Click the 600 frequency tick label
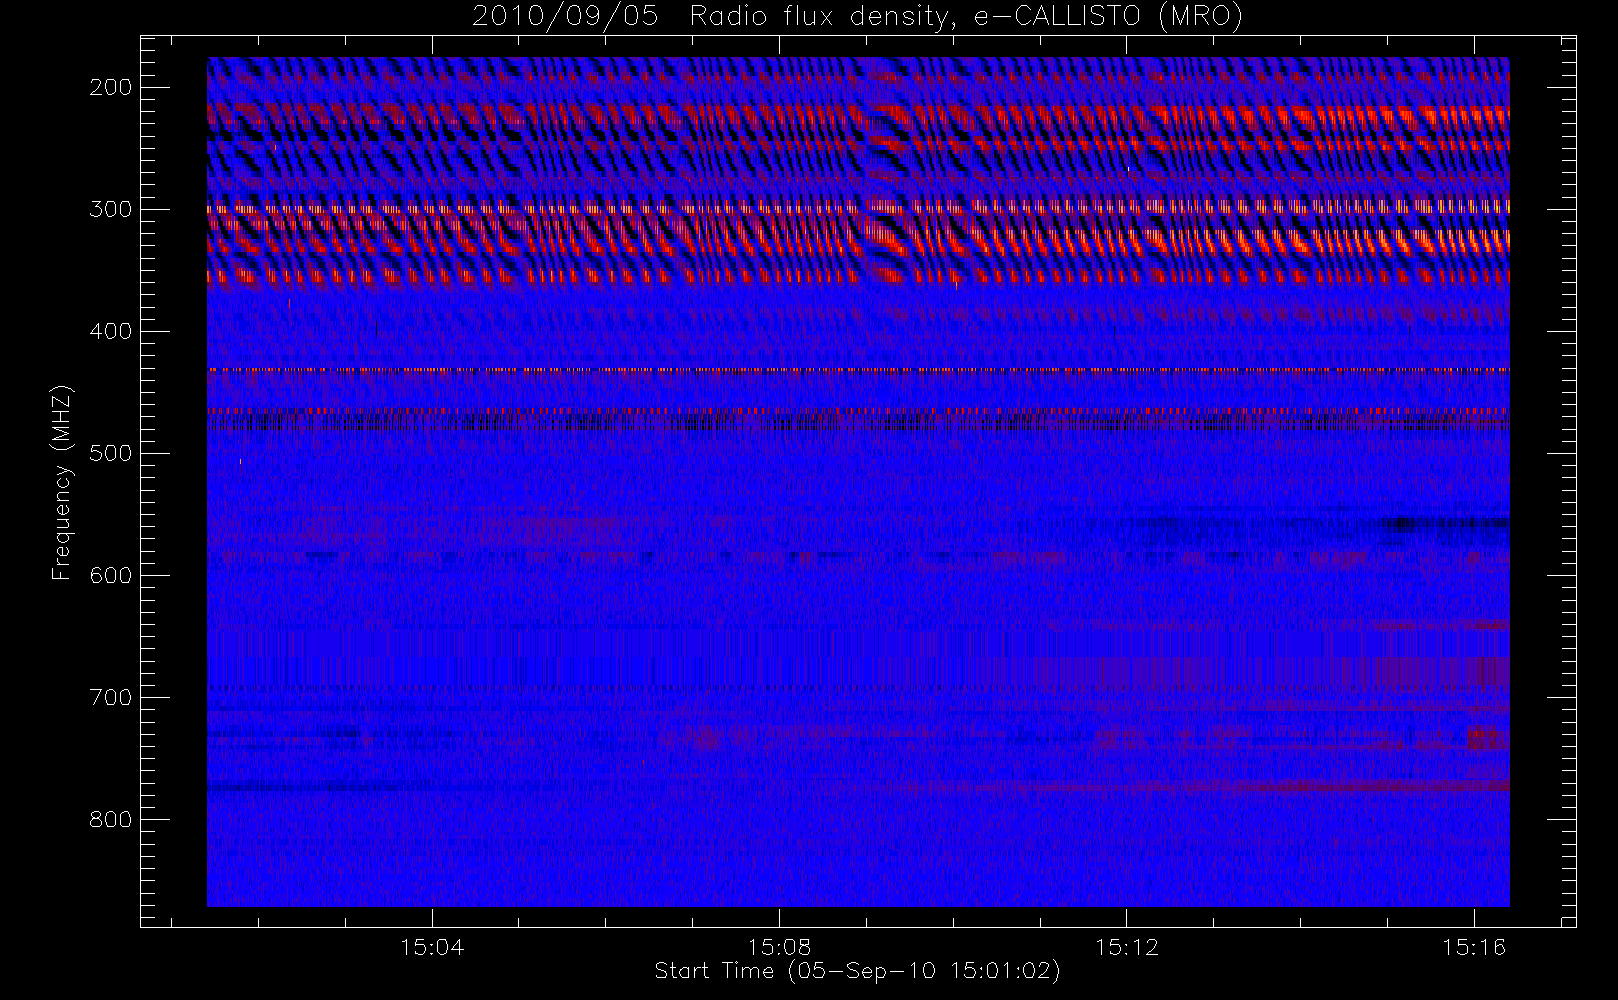Screen dimensions: 1618x1000 click(110, 575)
